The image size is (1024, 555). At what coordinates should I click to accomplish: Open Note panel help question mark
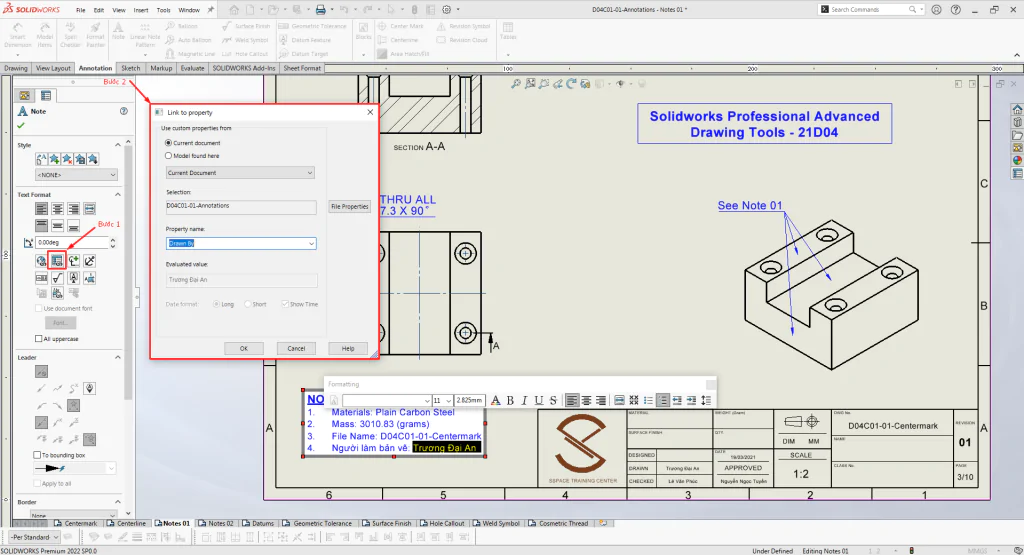pyautogui.click(x=123, y=111)
